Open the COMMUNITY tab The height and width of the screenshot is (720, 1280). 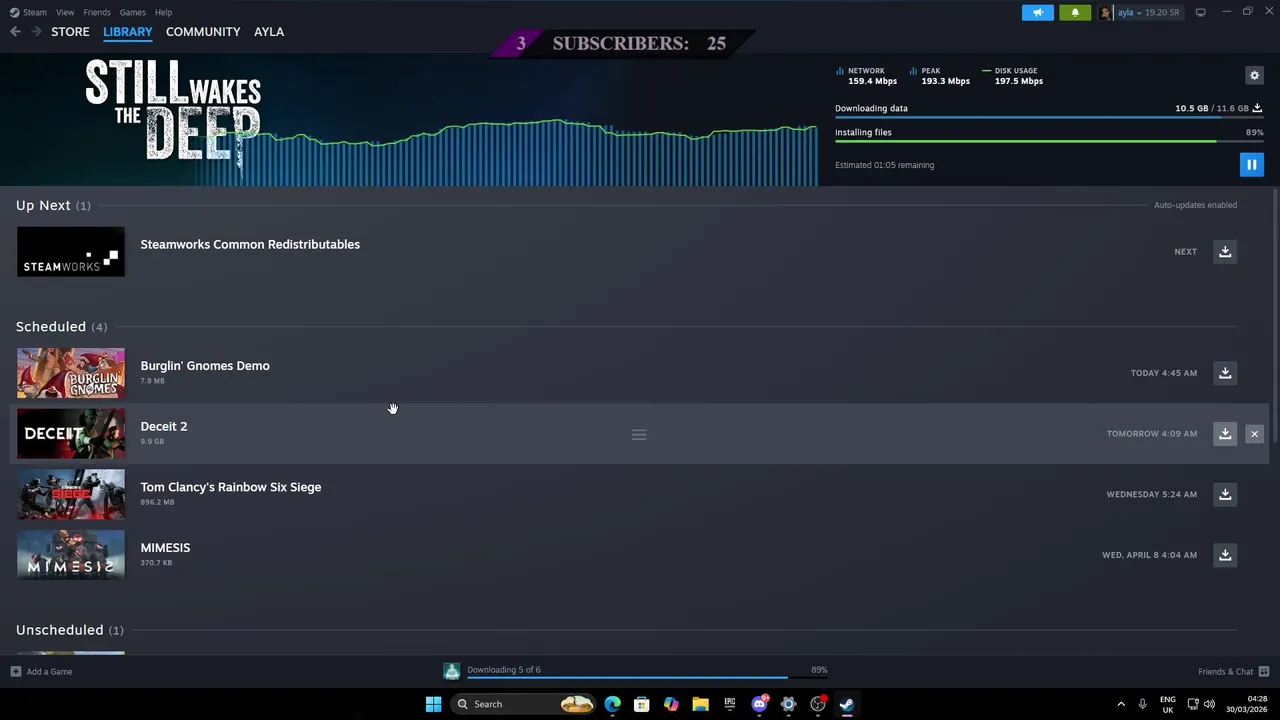pos(203,32)
